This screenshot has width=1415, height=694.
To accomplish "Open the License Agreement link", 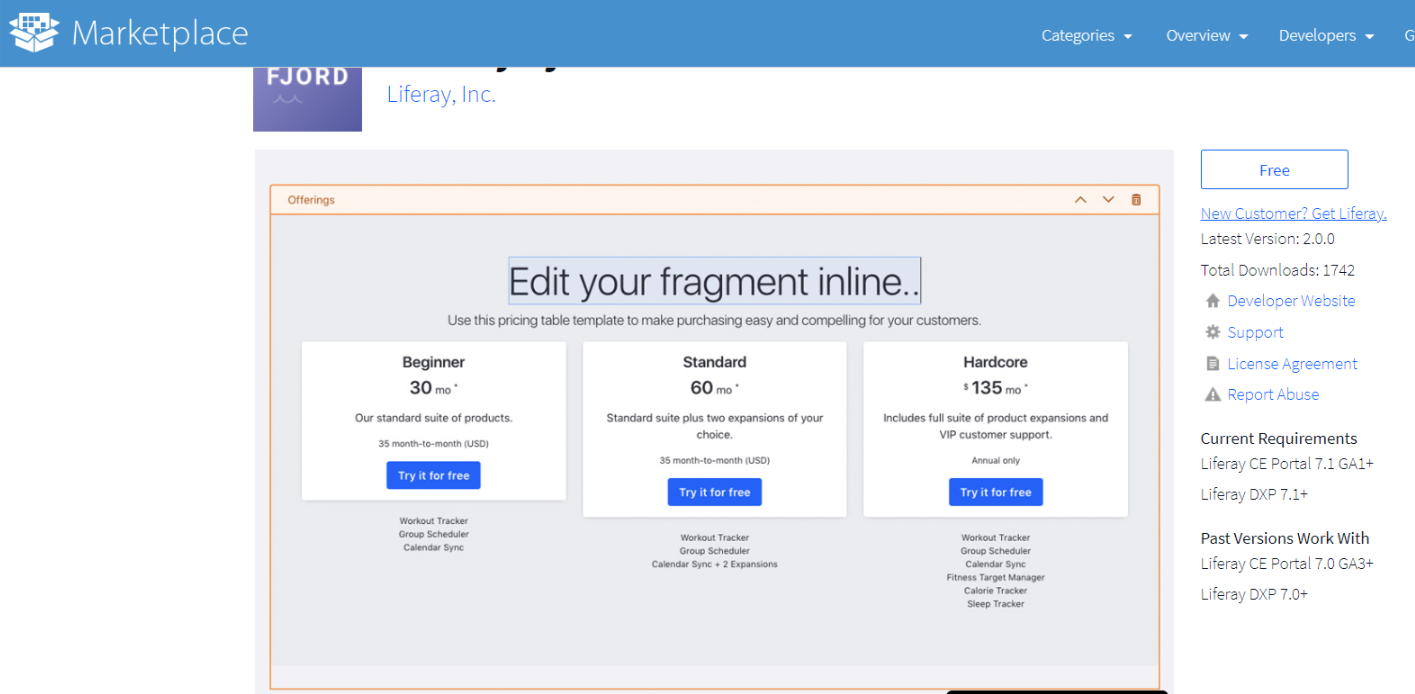I will 1292,364.
